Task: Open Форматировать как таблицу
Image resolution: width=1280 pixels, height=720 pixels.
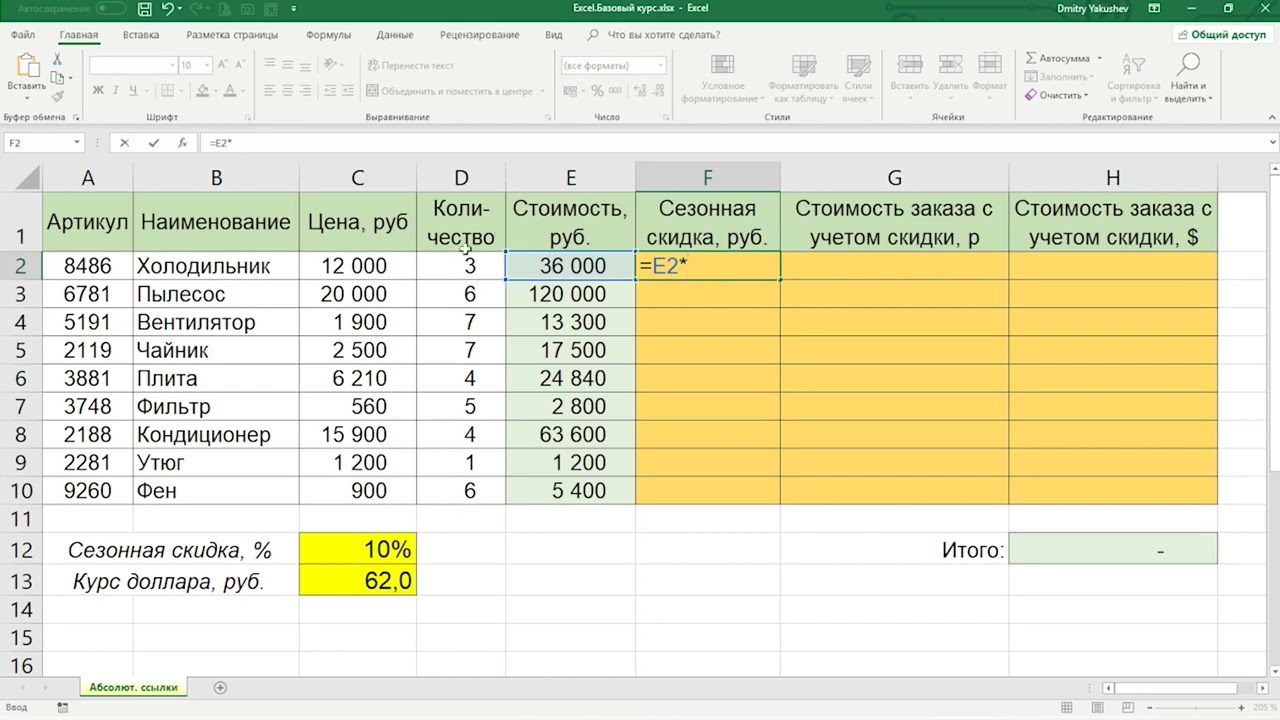Action: pos(802,78)
